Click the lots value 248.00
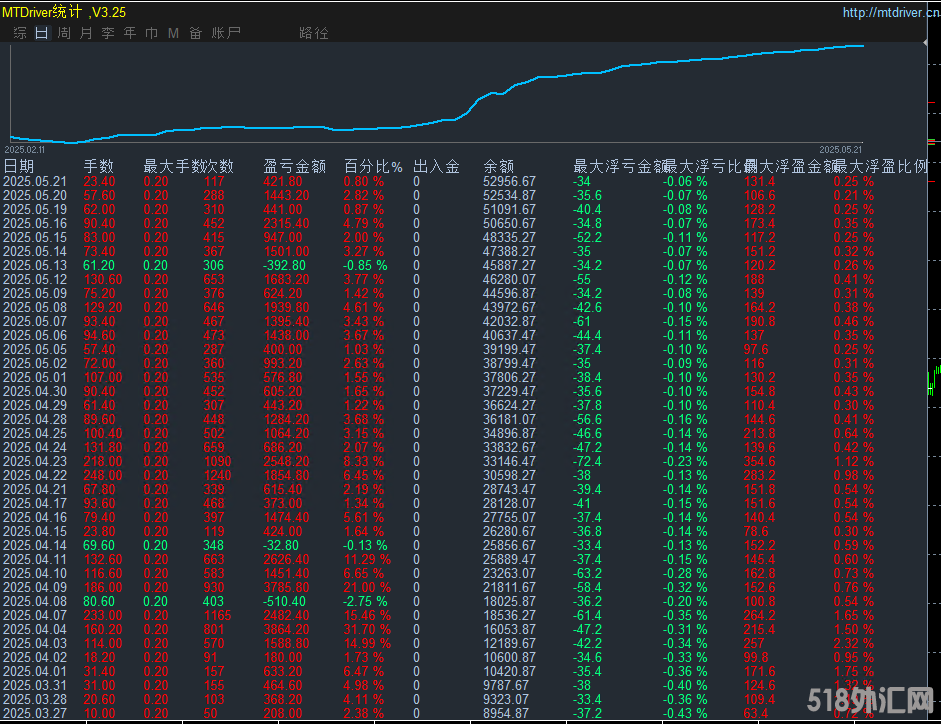Image resolution: width=941 pixels, height=724 pixels. click(103, 475)
